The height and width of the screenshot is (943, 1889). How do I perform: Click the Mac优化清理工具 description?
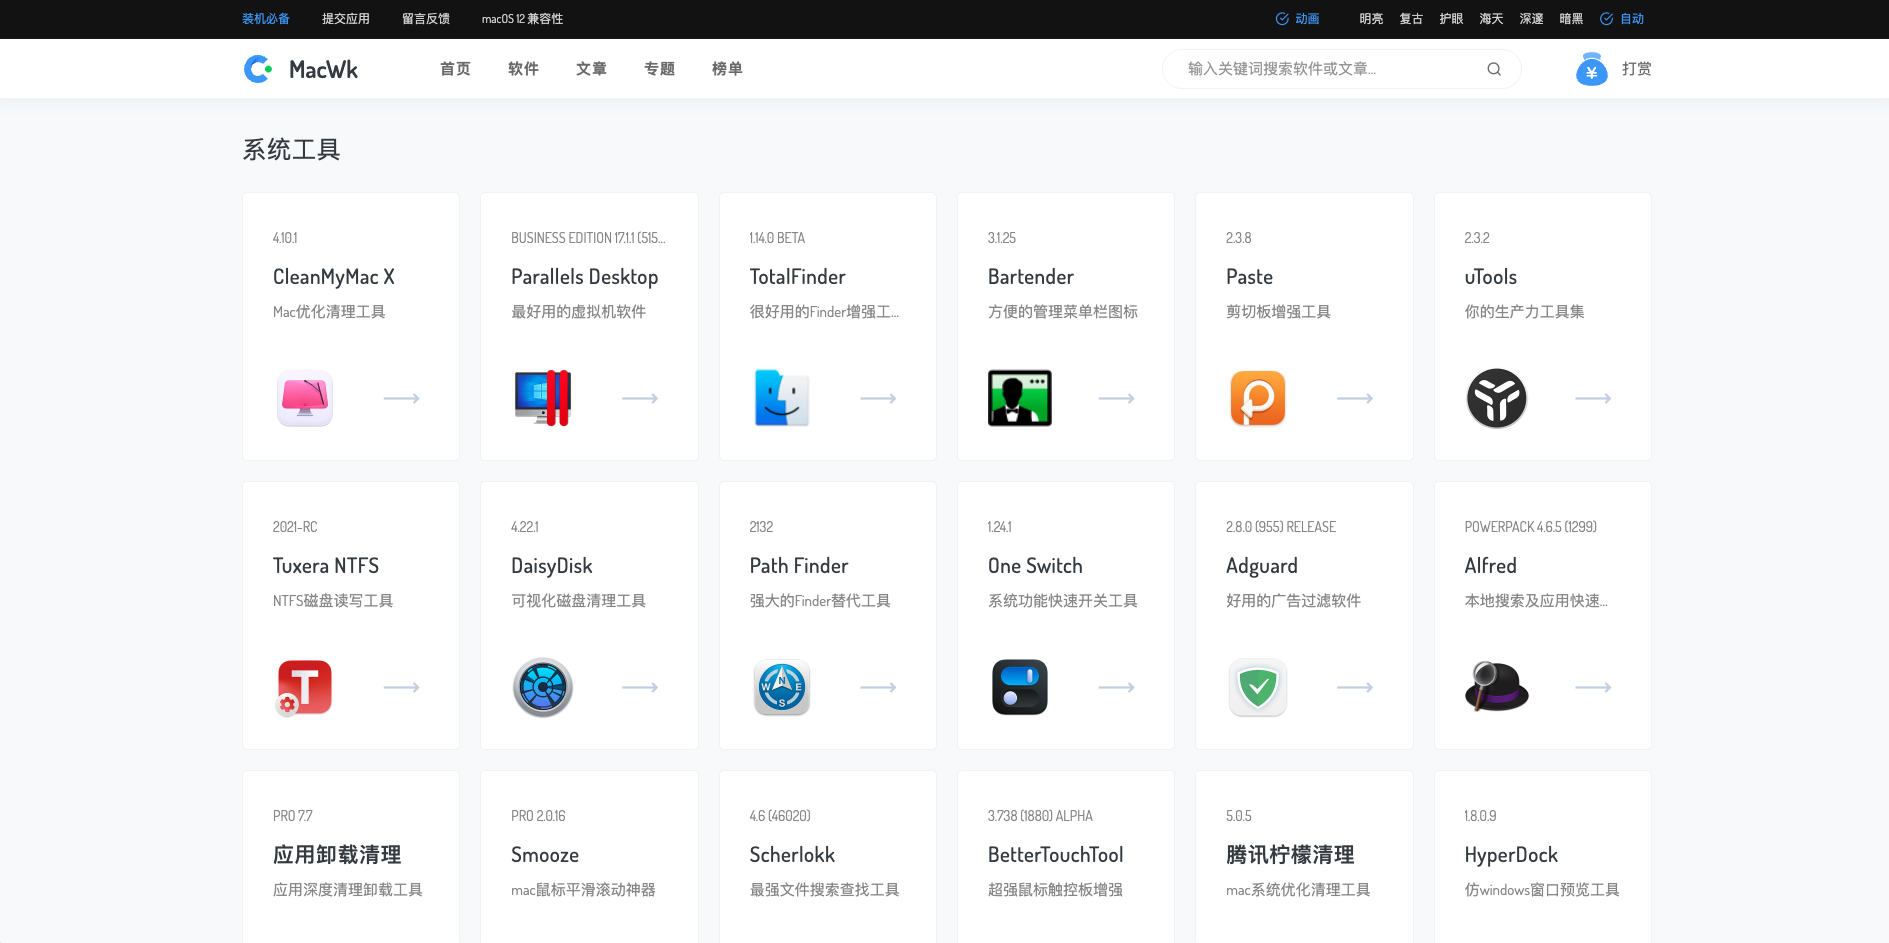329,312
